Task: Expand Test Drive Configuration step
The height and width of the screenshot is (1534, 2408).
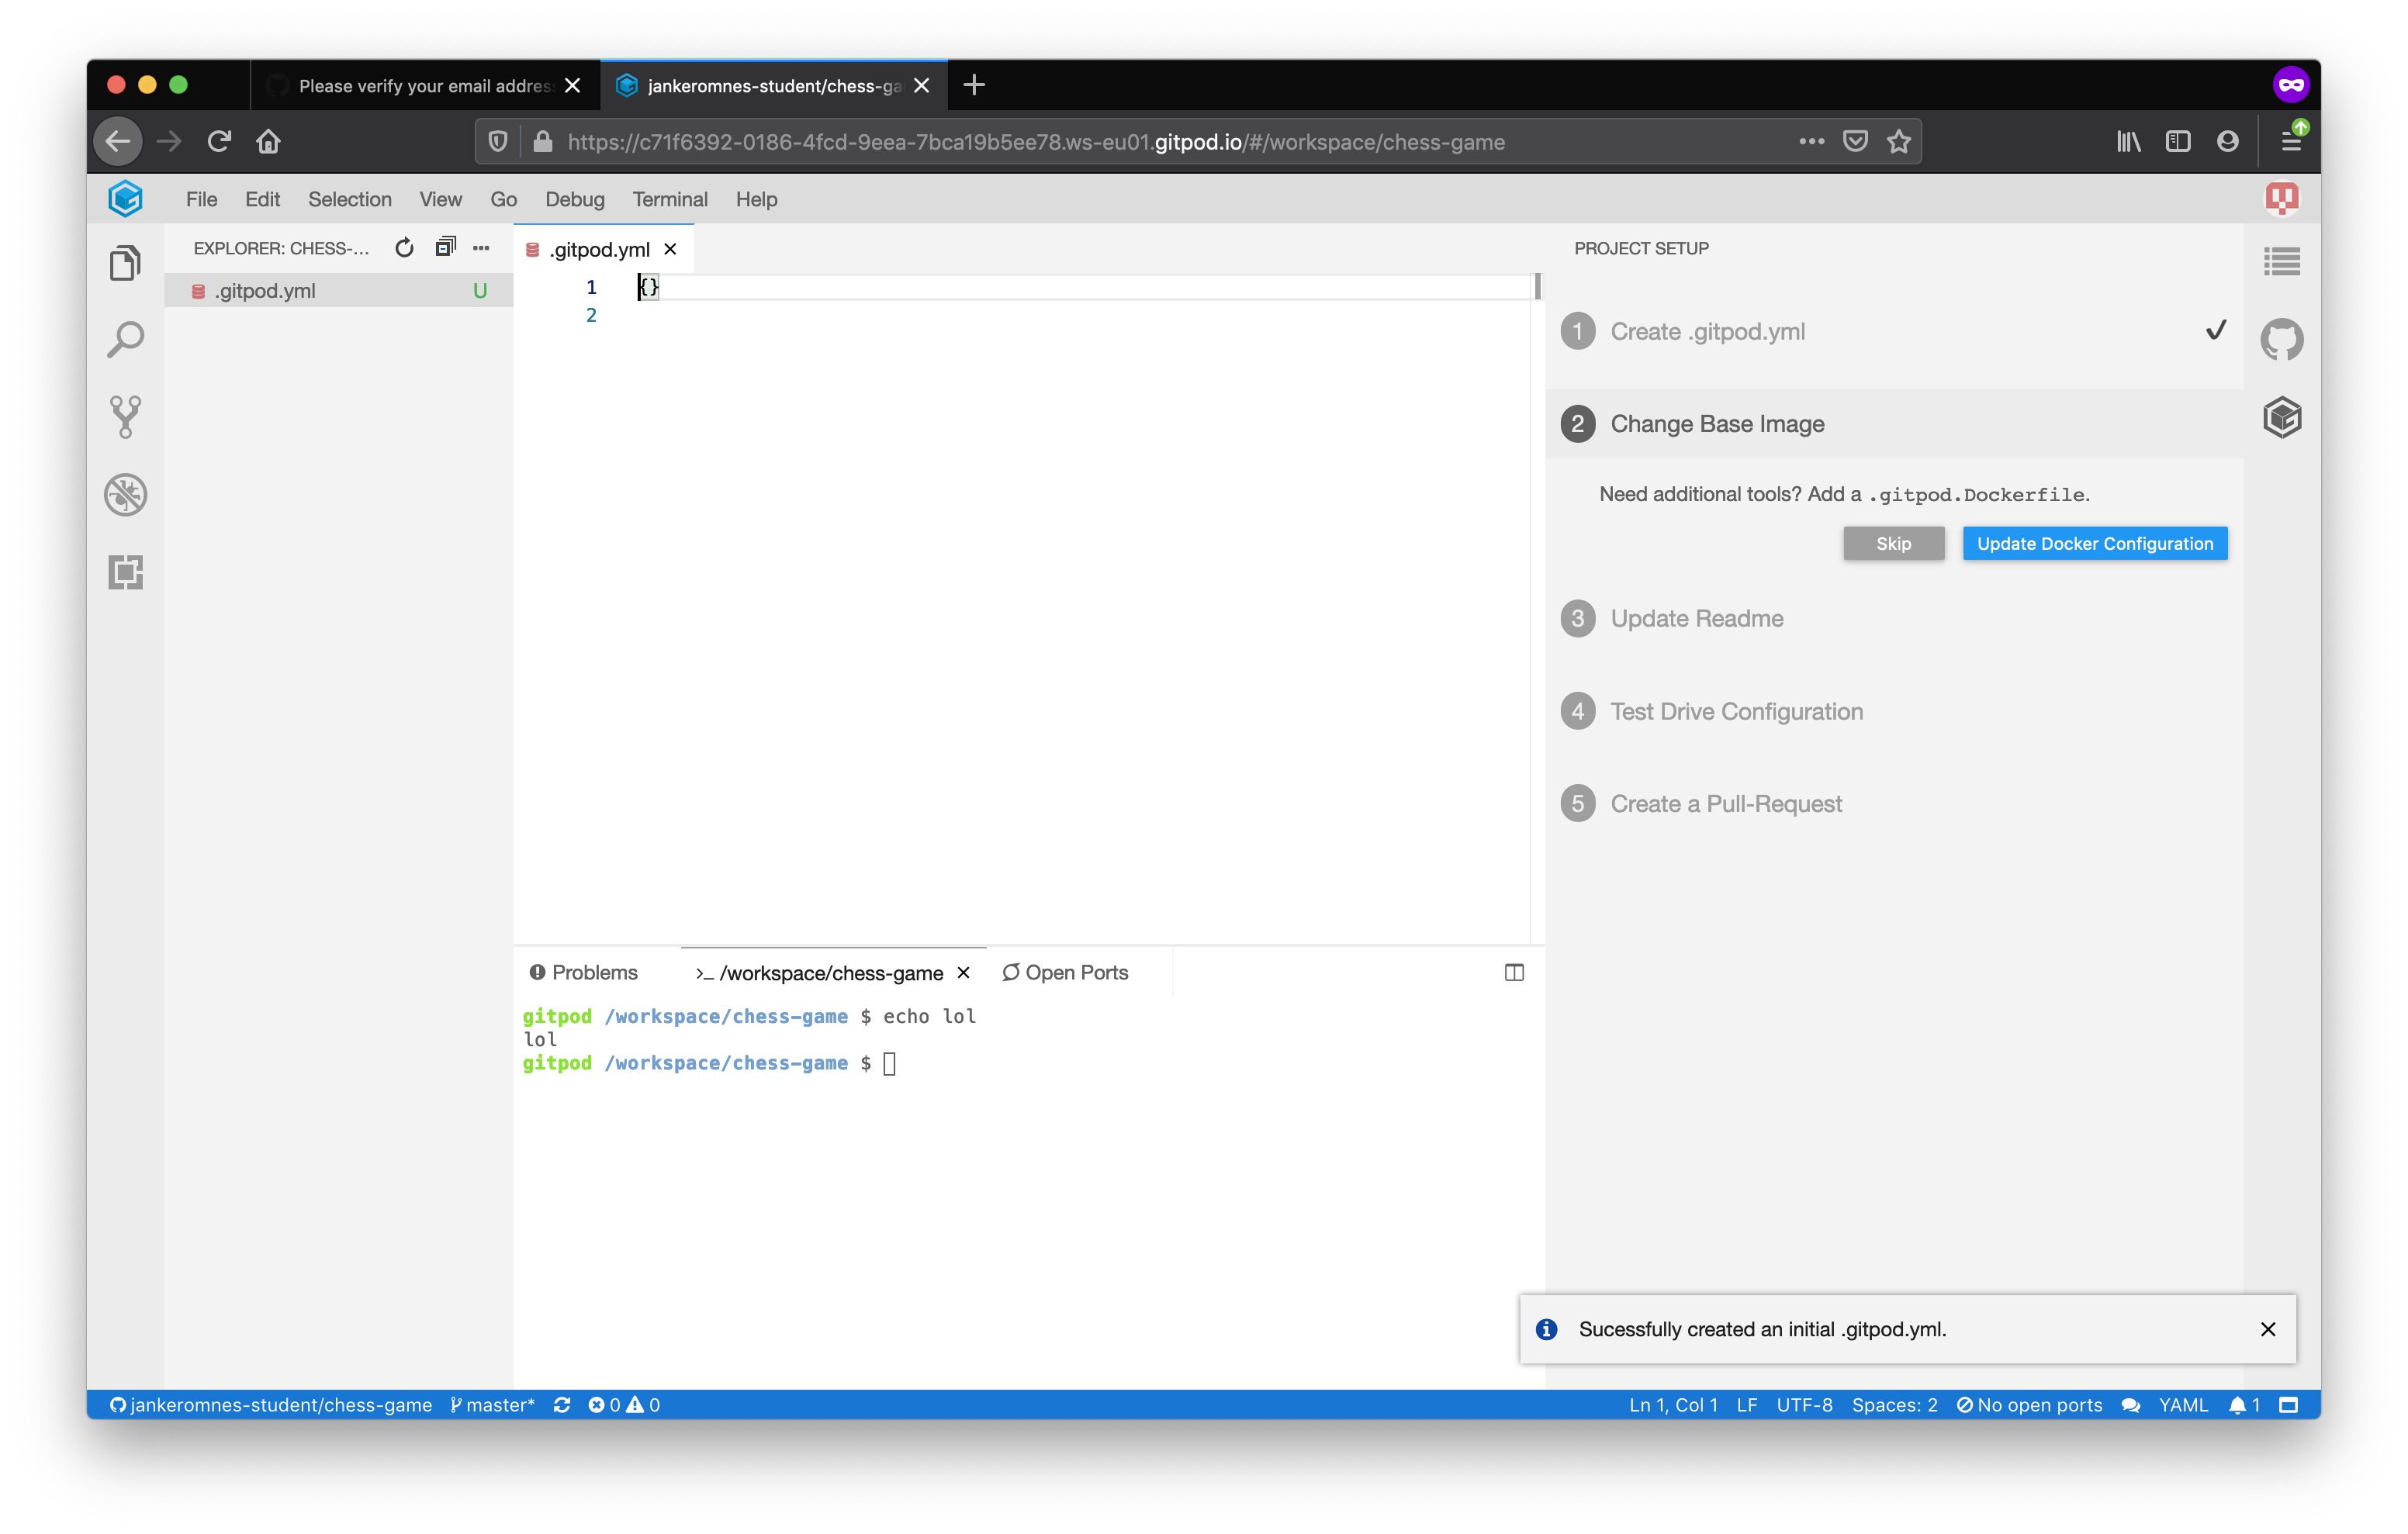Action: [x=1735, y=711]
